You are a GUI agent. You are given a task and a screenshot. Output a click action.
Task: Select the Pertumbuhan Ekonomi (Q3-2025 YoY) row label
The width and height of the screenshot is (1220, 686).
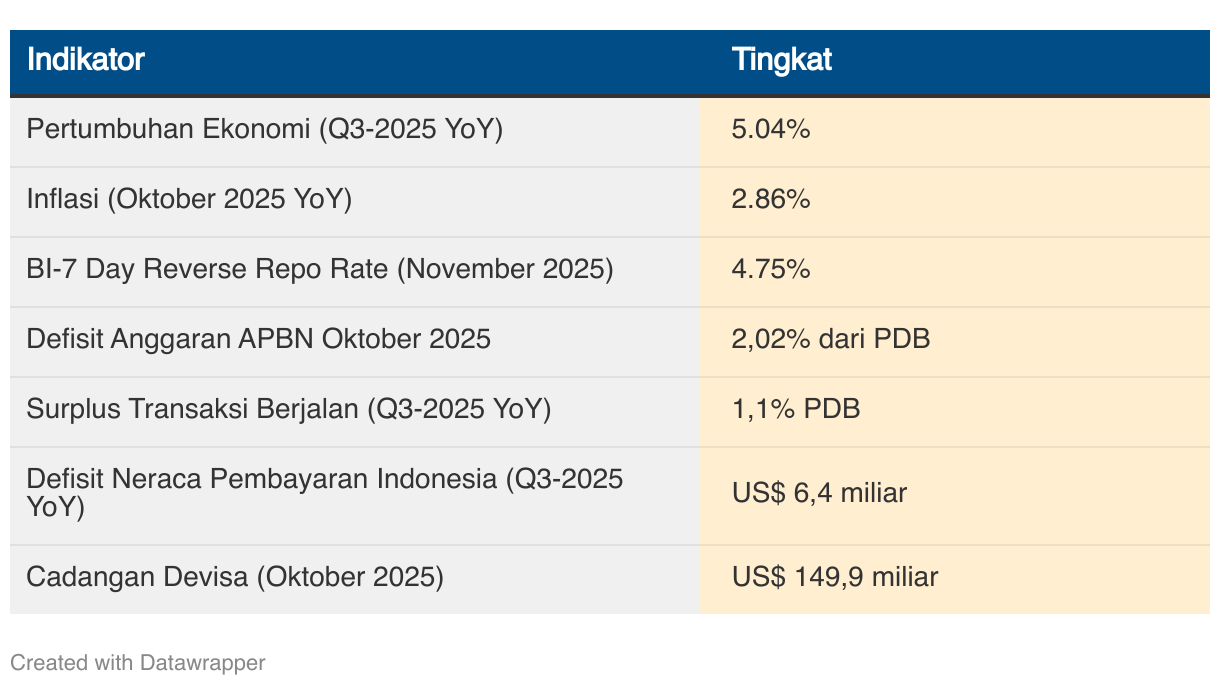pyautogui.click(x=265, y=130)
